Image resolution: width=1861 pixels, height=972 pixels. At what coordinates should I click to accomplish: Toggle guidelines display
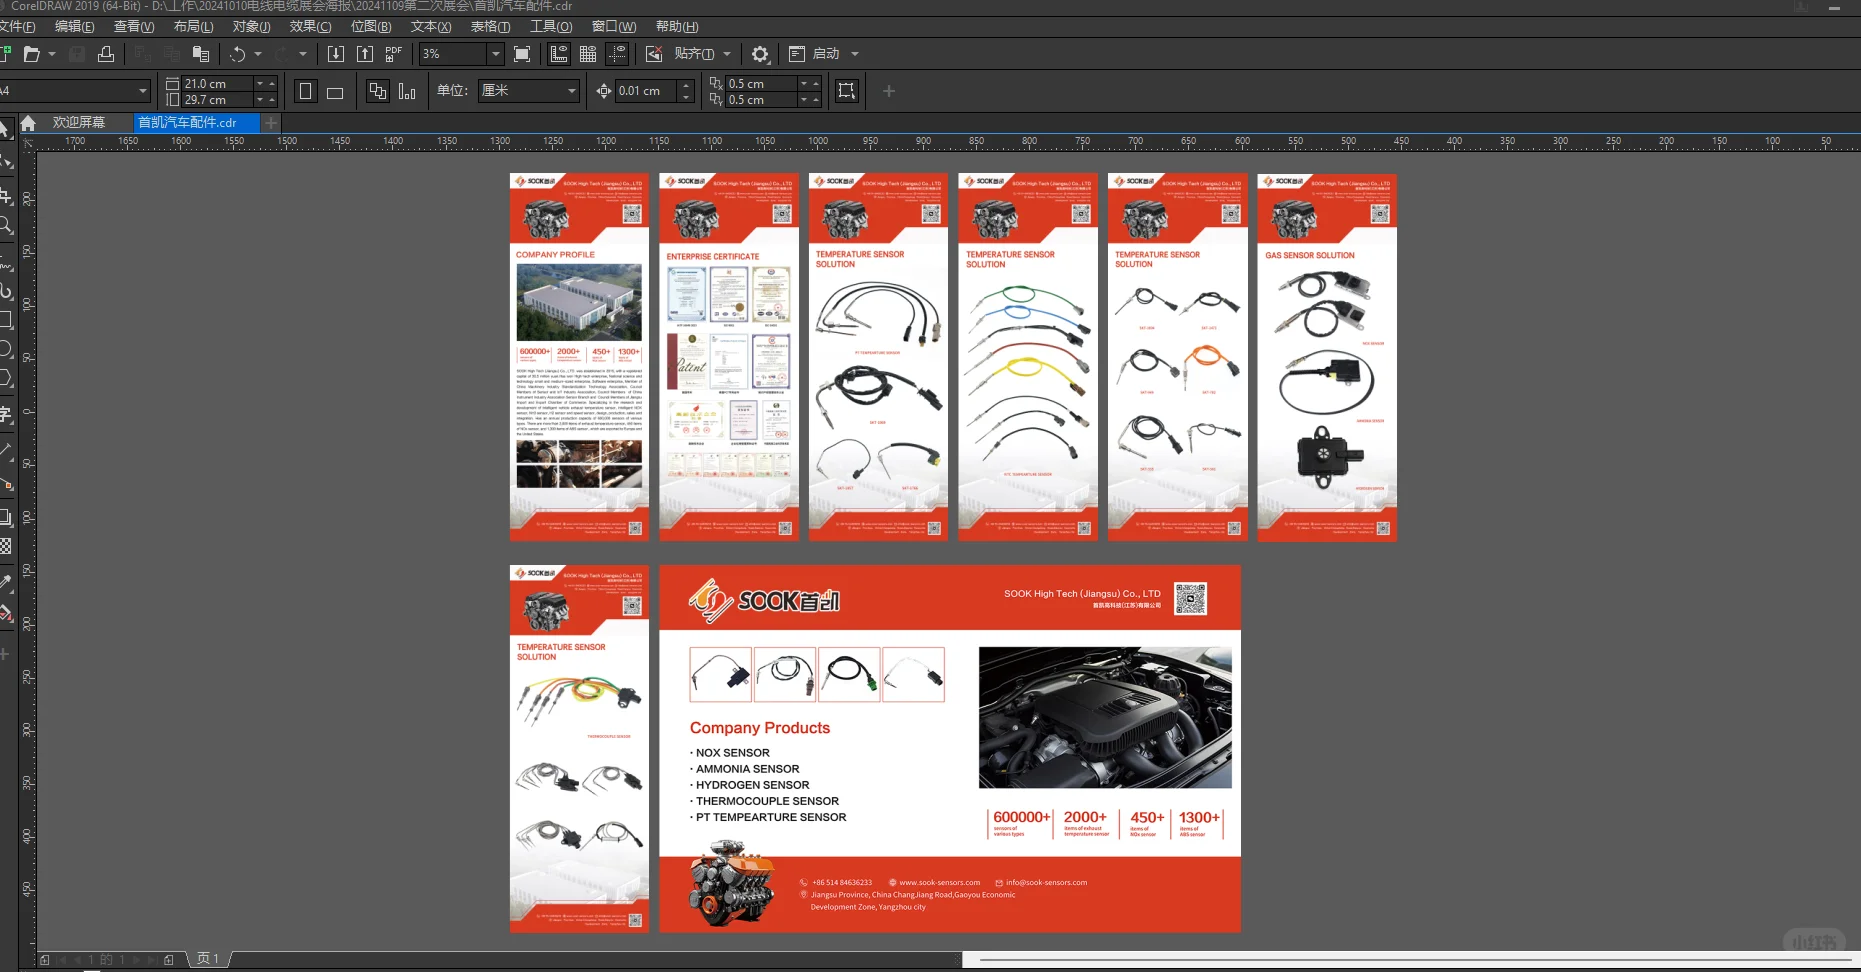tap(618, 54)
